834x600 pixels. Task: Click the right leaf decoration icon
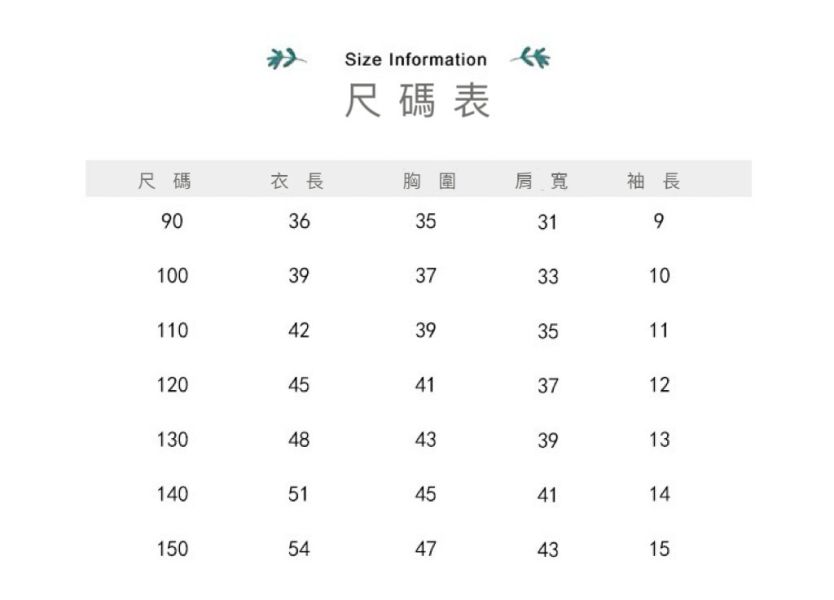tap(531, 59)
